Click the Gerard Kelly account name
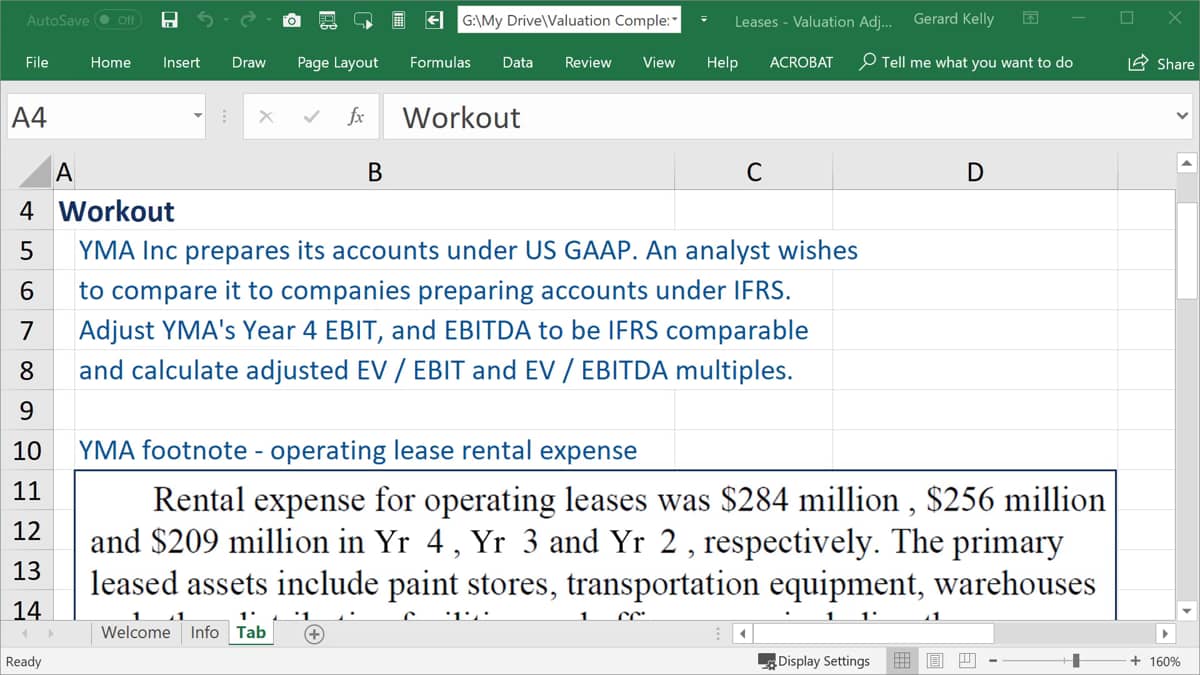 (954, 19)
